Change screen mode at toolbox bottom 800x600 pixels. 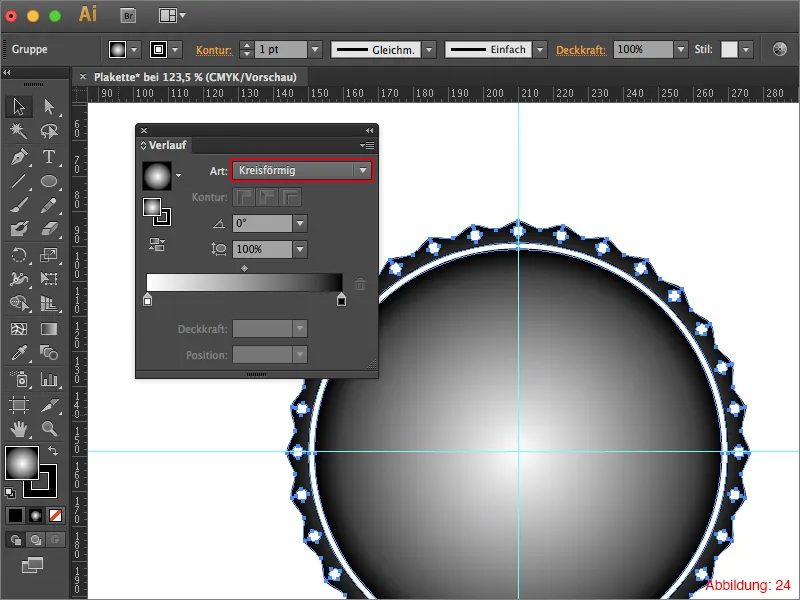coord(32,565)
